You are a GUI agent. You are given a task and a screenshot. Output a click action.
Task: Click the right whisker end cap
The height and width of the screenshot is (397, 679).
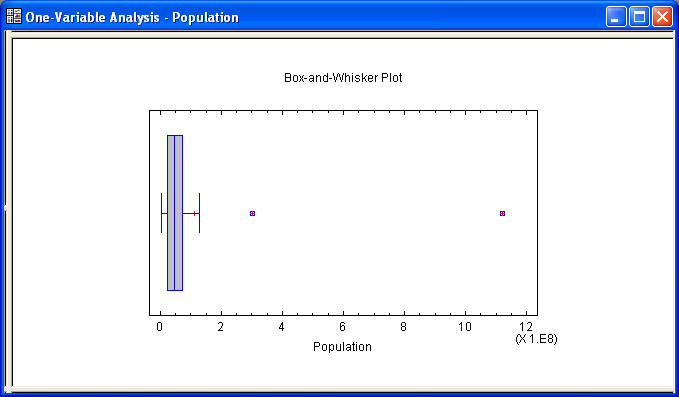pyautogui.click(x=199, y=213)
